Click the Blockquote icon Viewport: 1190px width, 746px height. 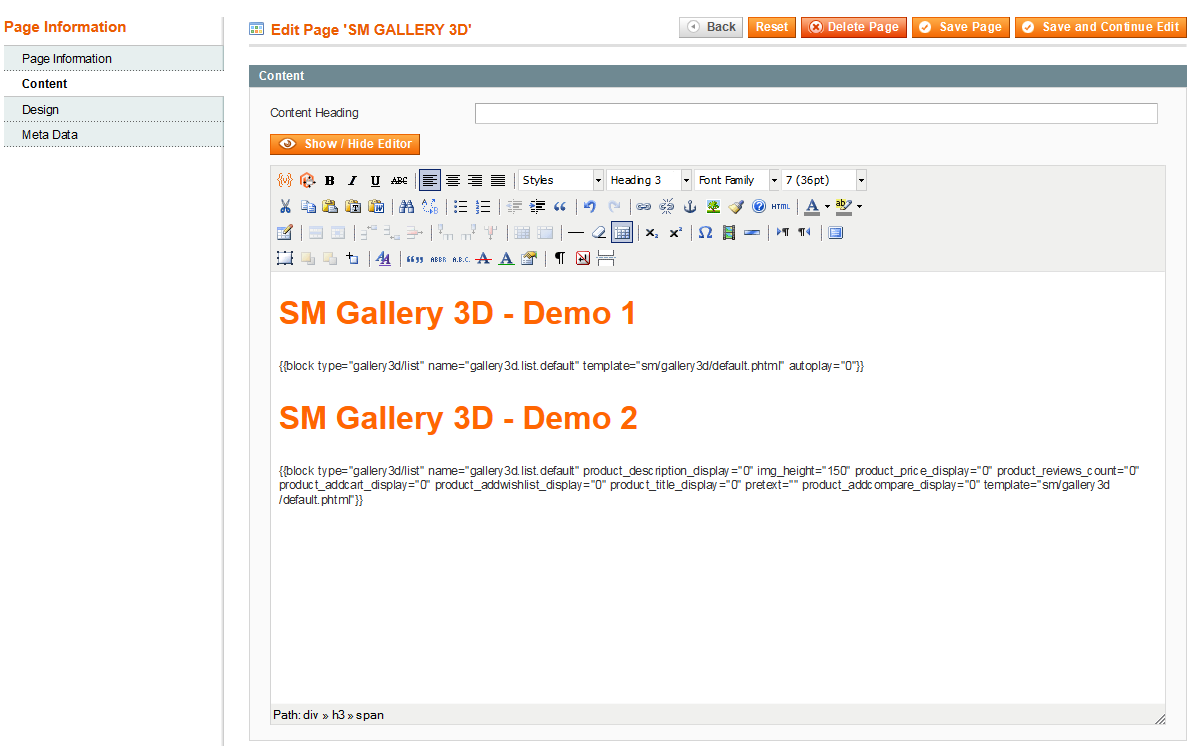point(560,206)
